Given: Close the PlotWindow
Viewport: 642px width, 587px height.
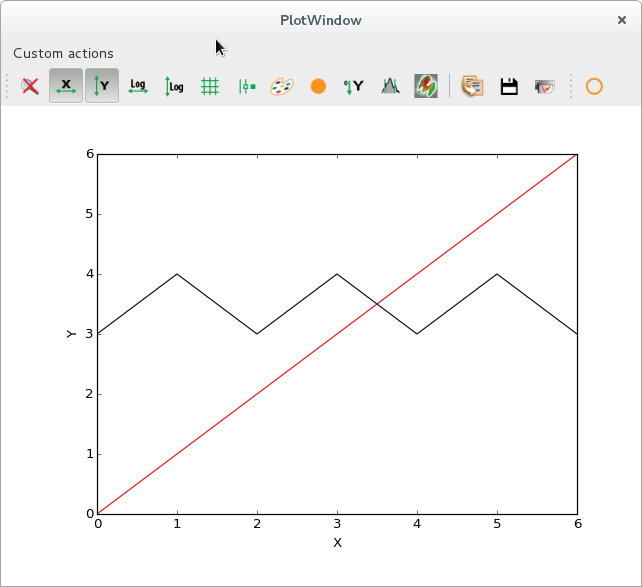Looking at the screenshot, I should pos(622,20).
